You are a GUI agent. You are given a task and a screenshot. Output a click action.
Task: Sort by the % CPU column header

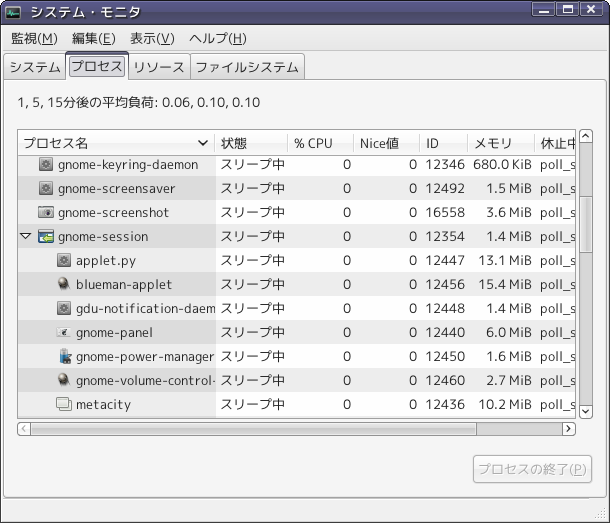pyautogui.click(x=320, y=143)
